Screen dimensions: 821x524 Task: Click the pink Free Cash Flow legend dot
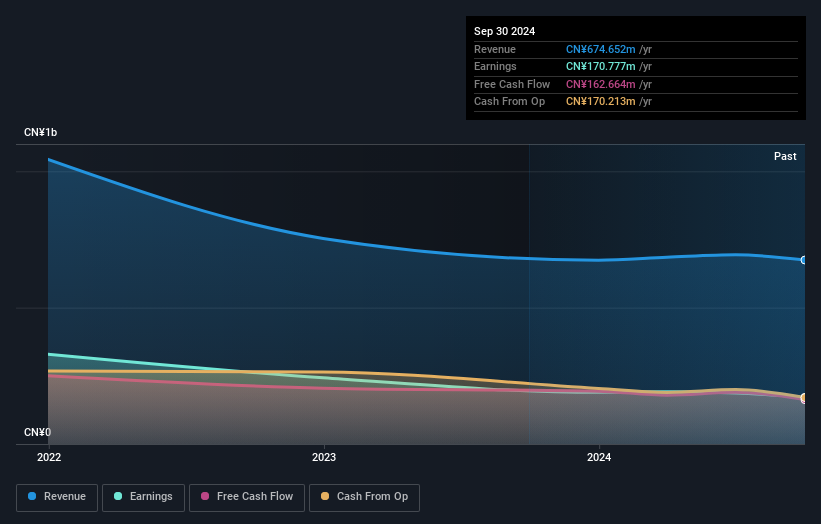205,496
